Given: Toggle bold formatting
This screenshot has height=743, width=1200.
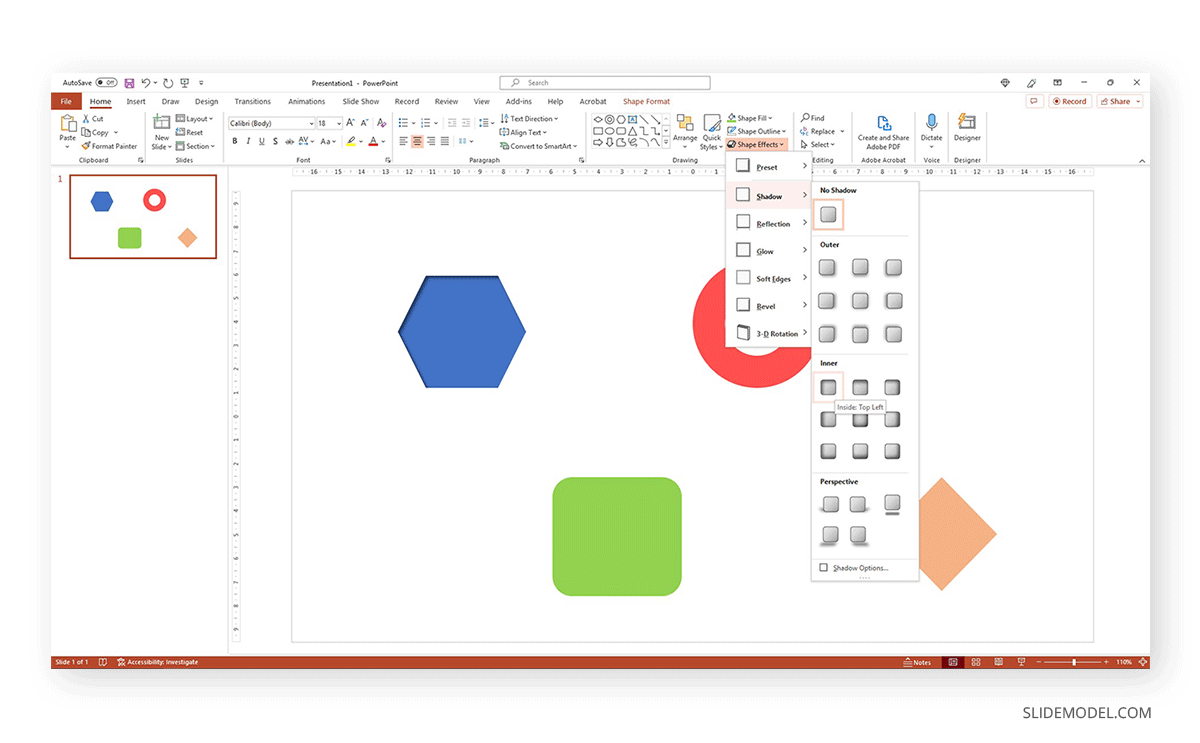Looking at the screenshot, I should pos(235,141).
